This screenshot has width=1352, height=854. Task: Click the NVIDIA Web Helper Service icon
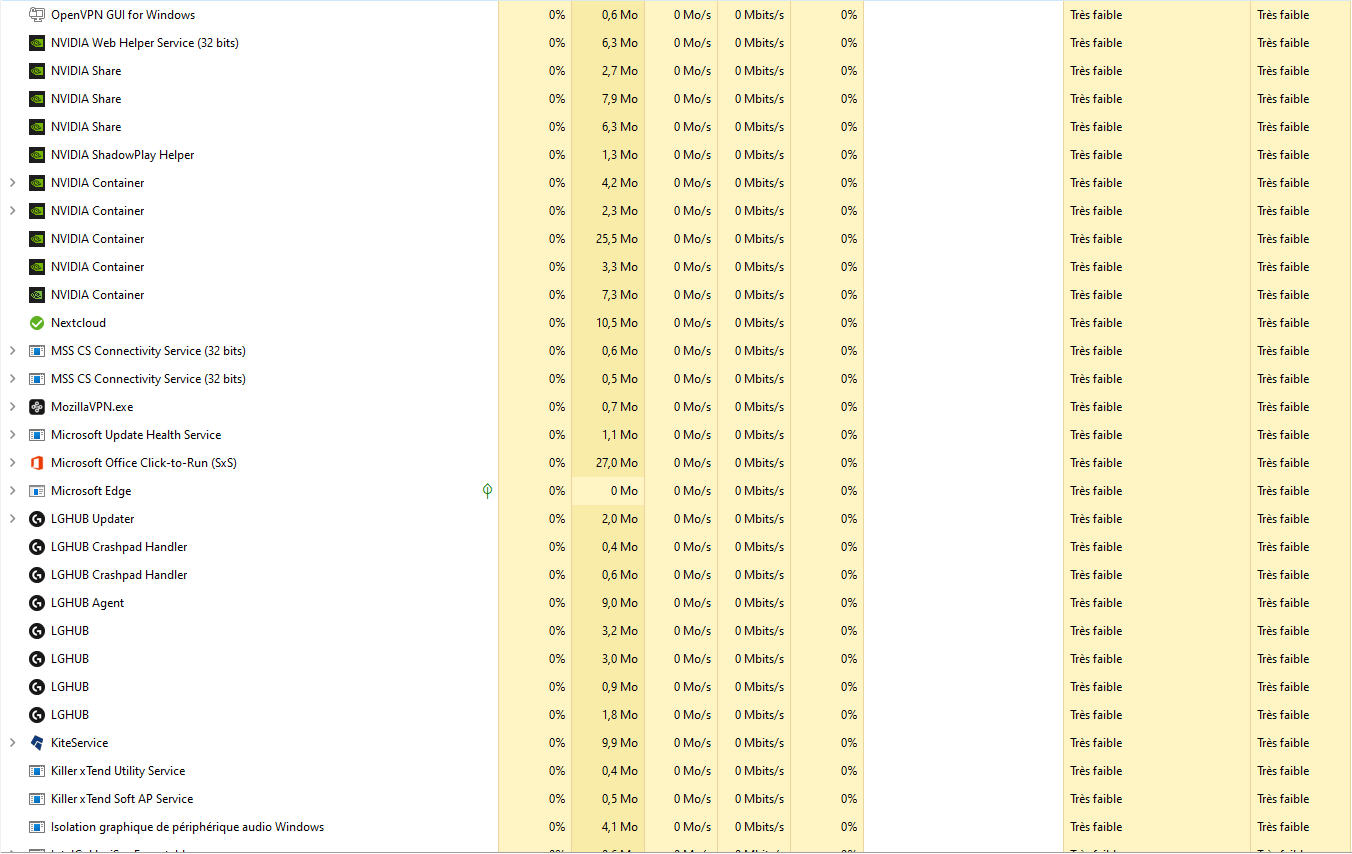coord(37,43)
